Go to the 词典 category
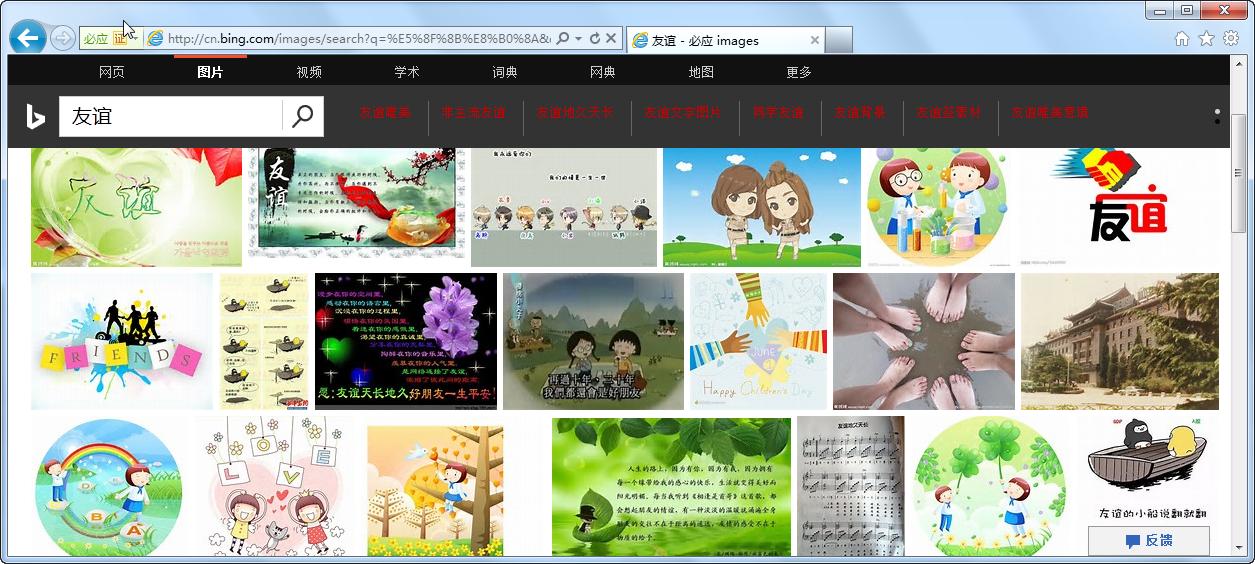 tap(505, 72)
